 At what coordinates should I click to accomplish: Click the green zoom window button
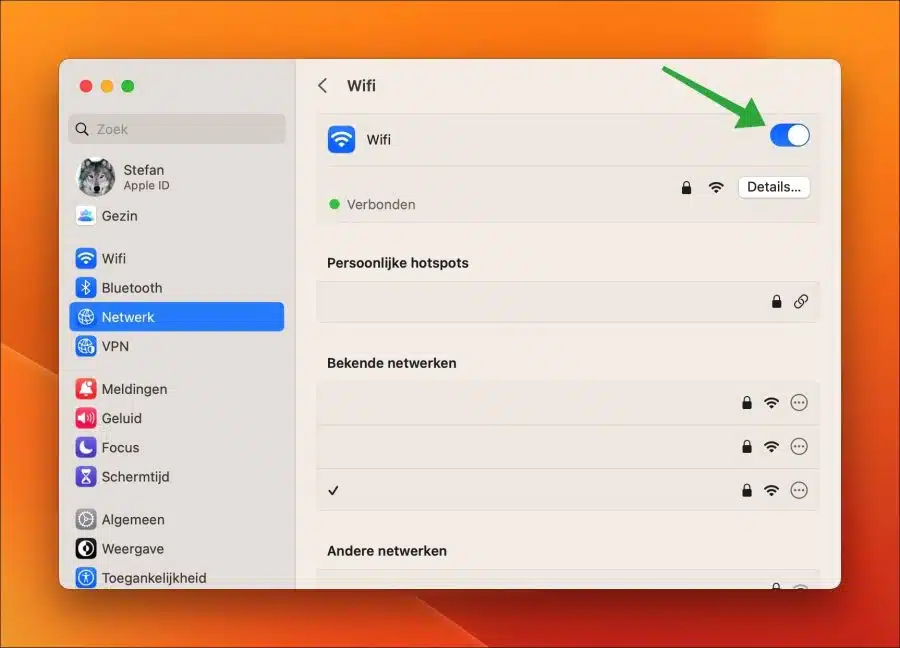tap(127, 86)
